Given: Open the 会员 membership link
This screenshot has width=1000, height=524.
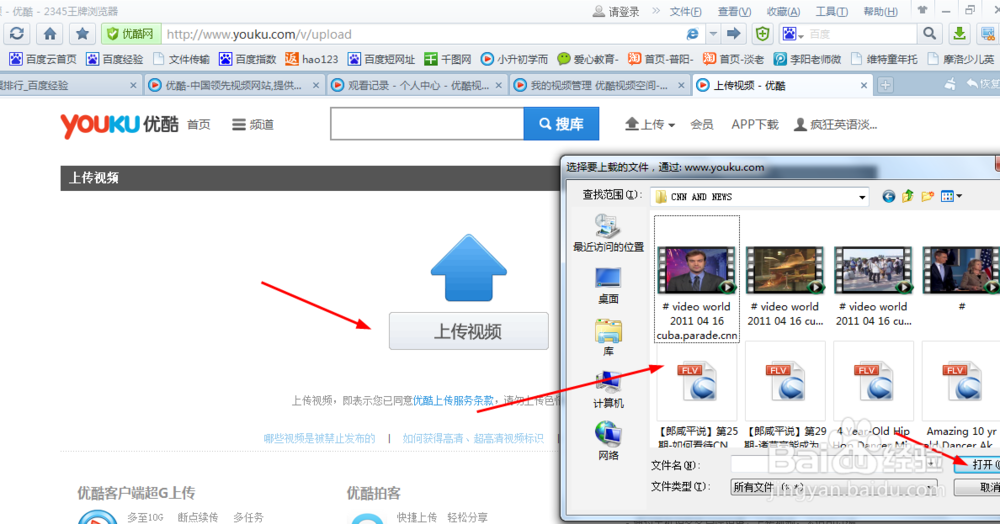Looking at the screenshot, I should (x=702, y=124).
